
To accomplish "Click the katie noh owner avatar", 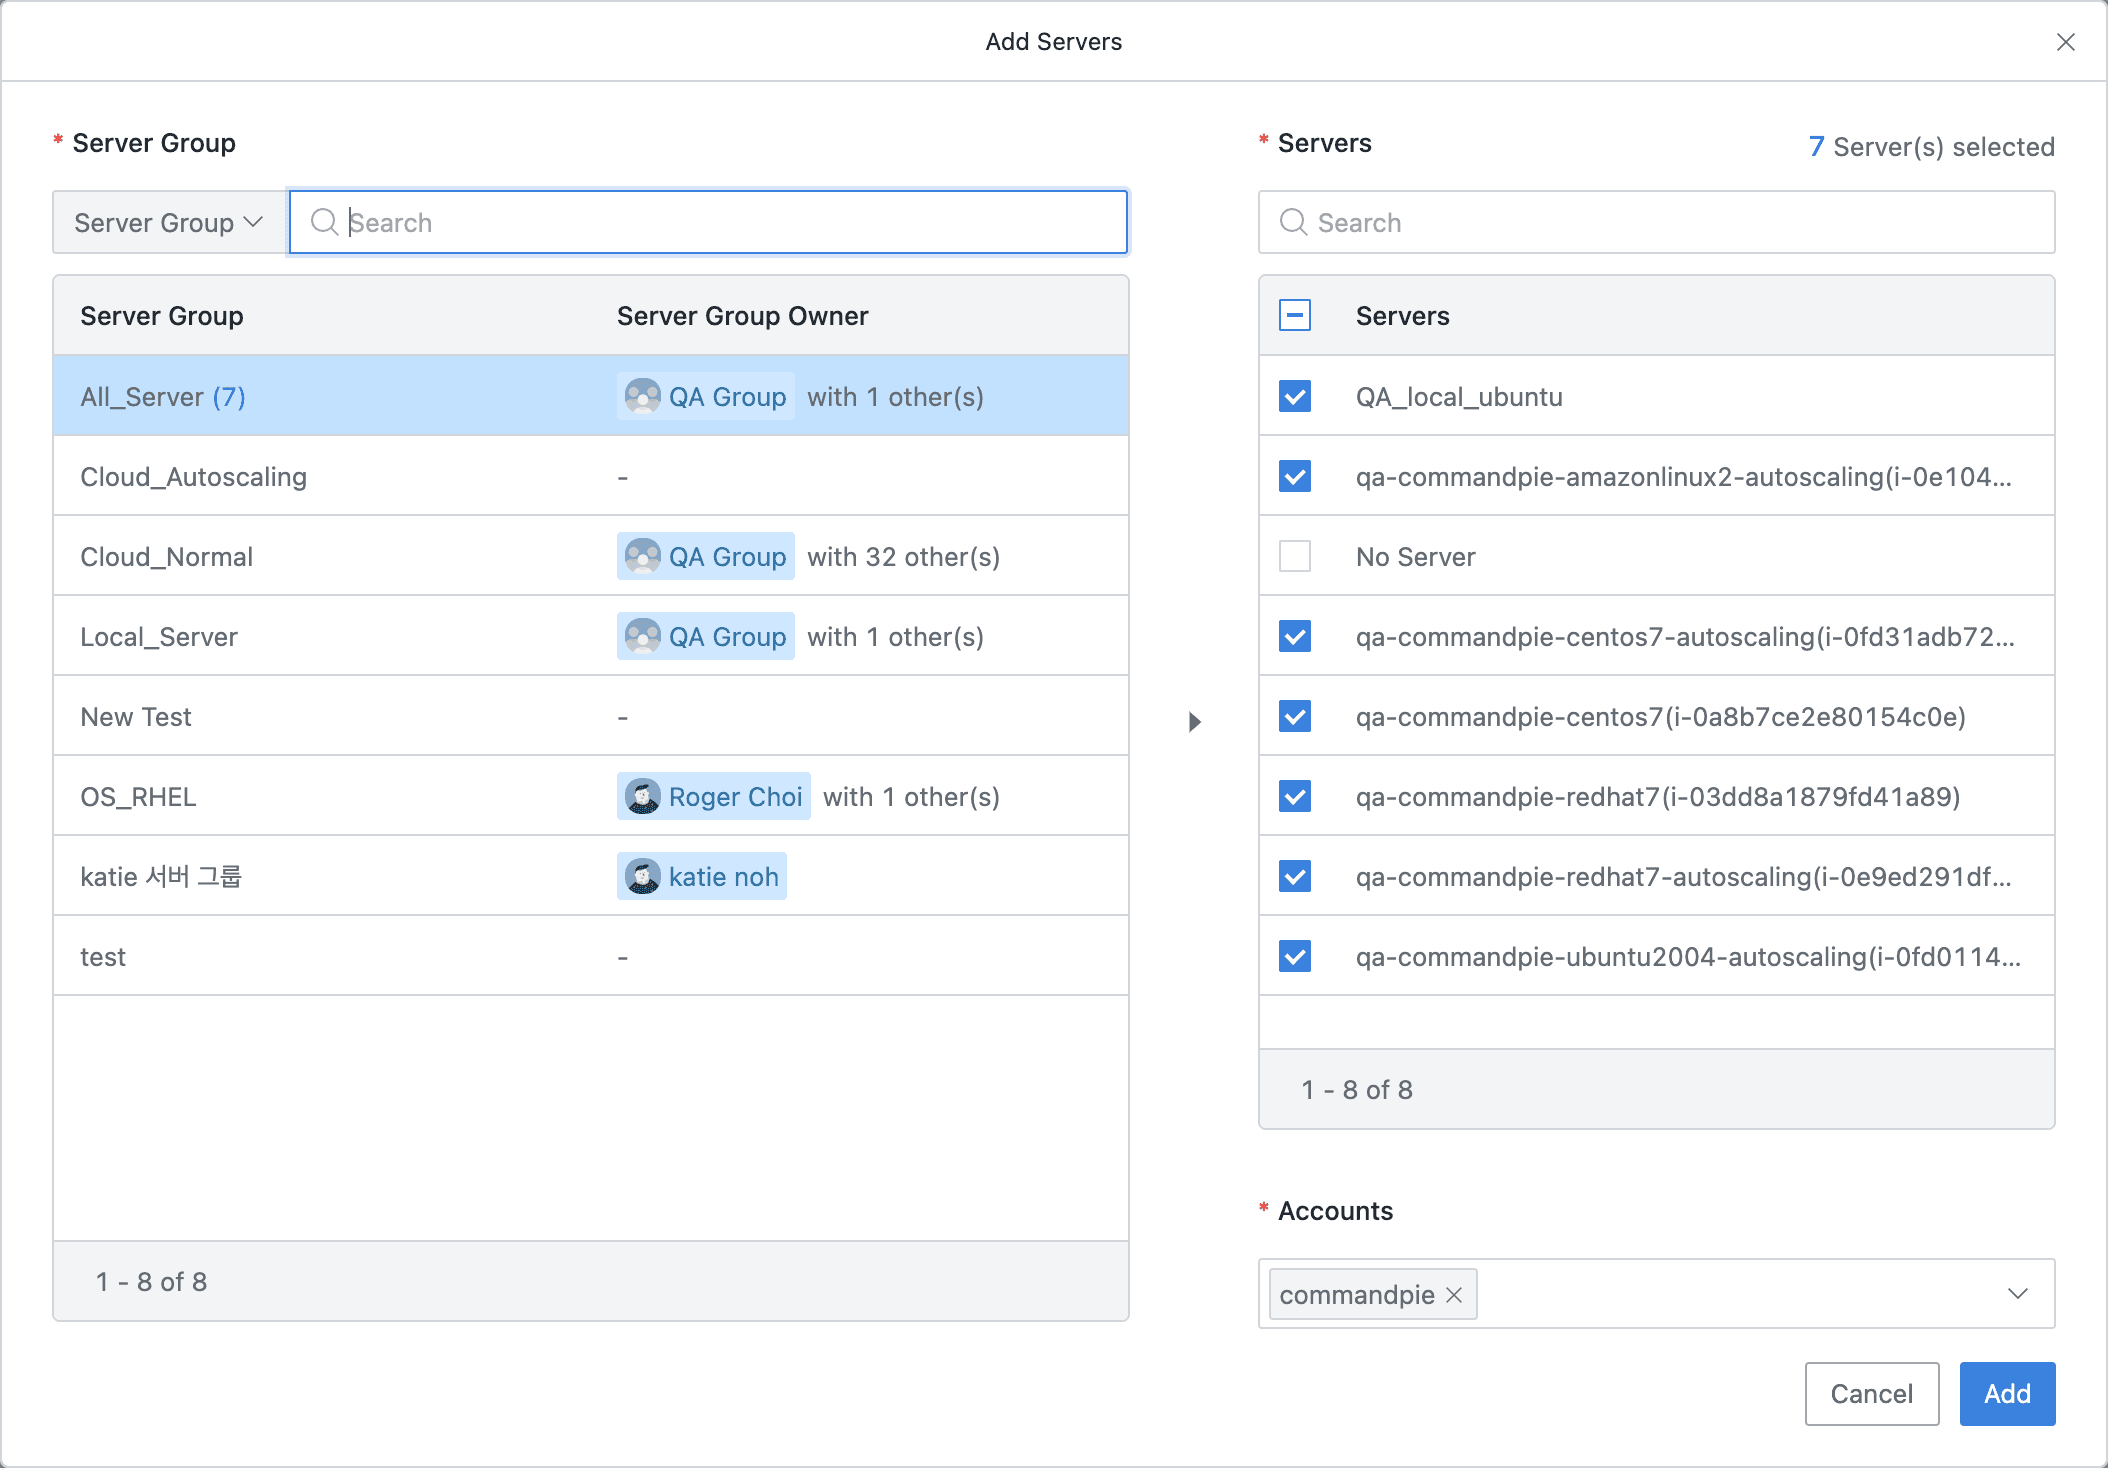I will pos(643,876).
